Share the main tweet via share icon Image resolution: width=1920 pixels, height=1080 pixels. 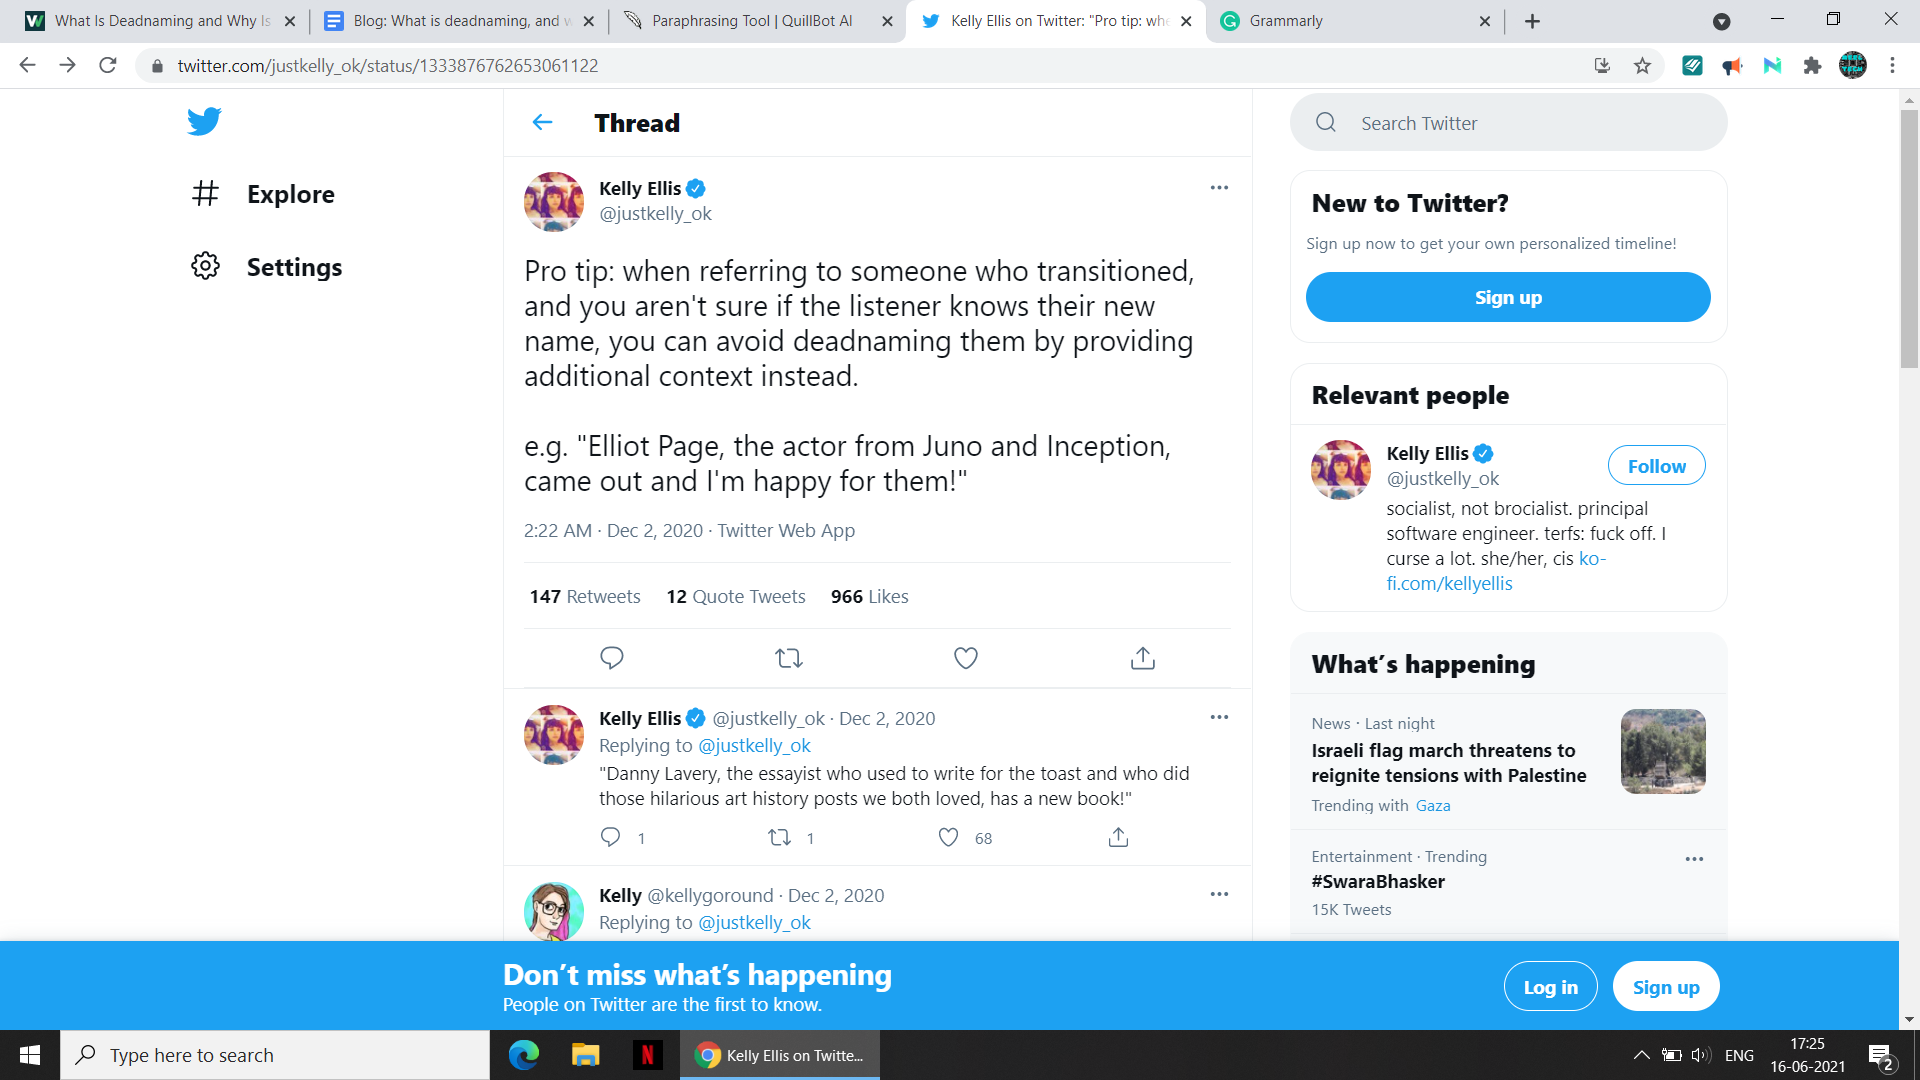pos(1142,658)
